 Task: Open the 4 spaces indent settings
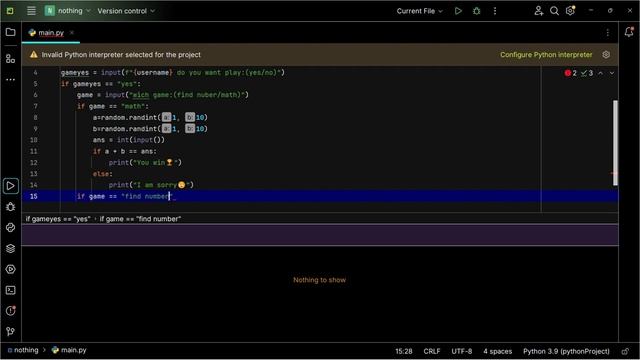click(x=498, y=351)
